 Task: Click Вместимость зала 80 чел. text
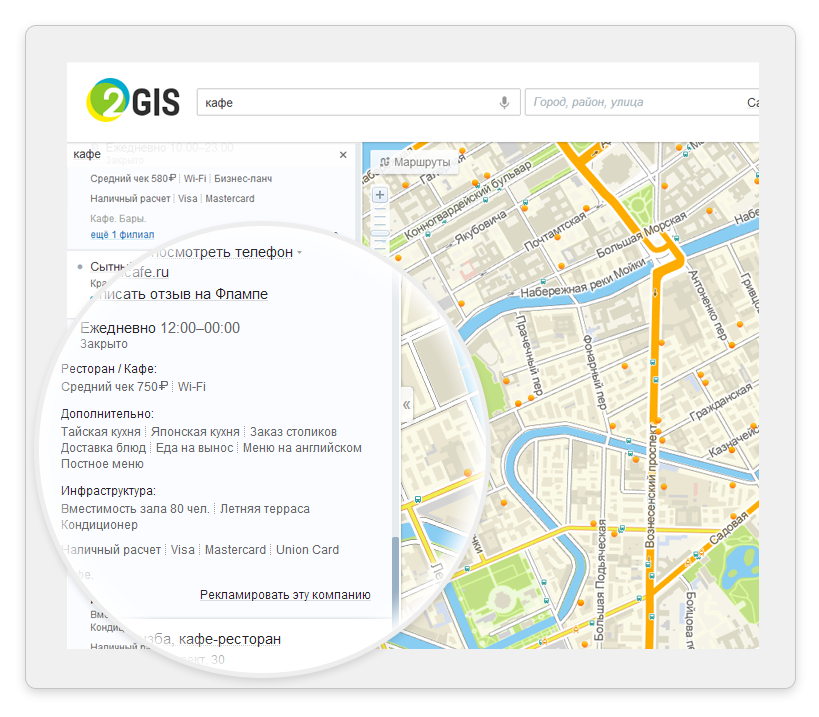point(135,509)
